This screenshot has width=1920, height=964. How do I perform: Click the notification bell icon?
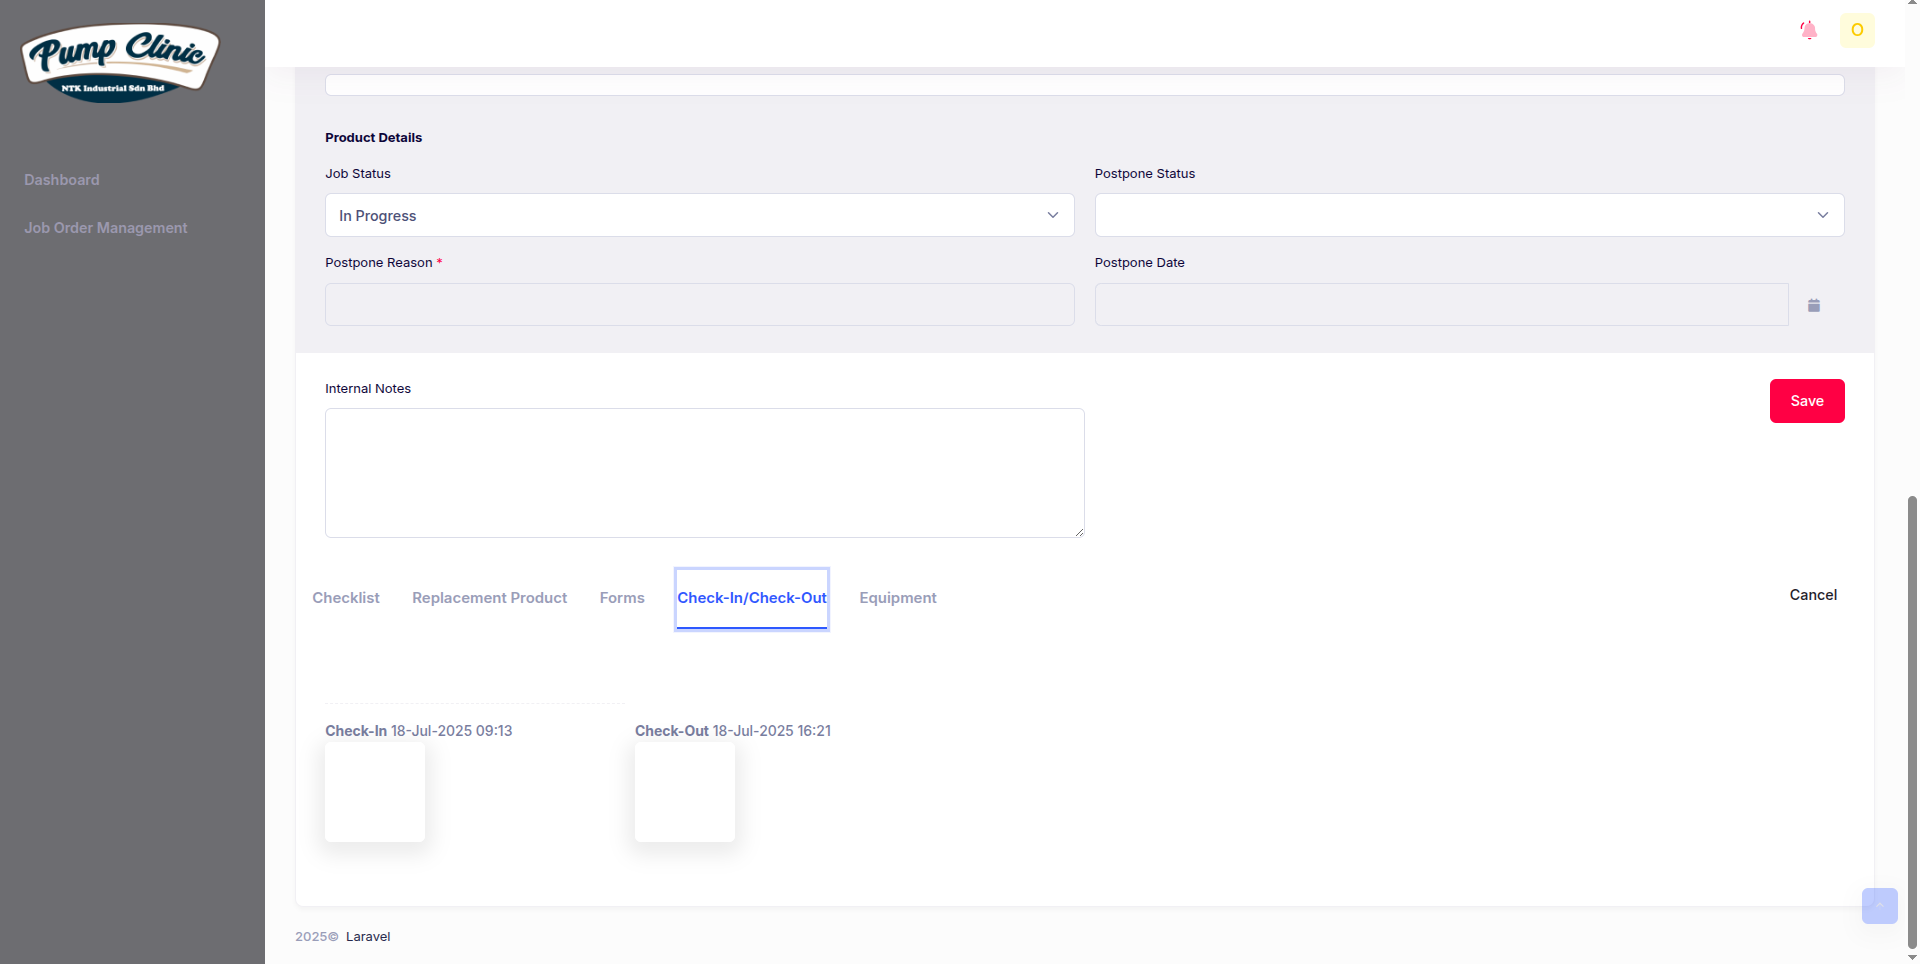1808,30
